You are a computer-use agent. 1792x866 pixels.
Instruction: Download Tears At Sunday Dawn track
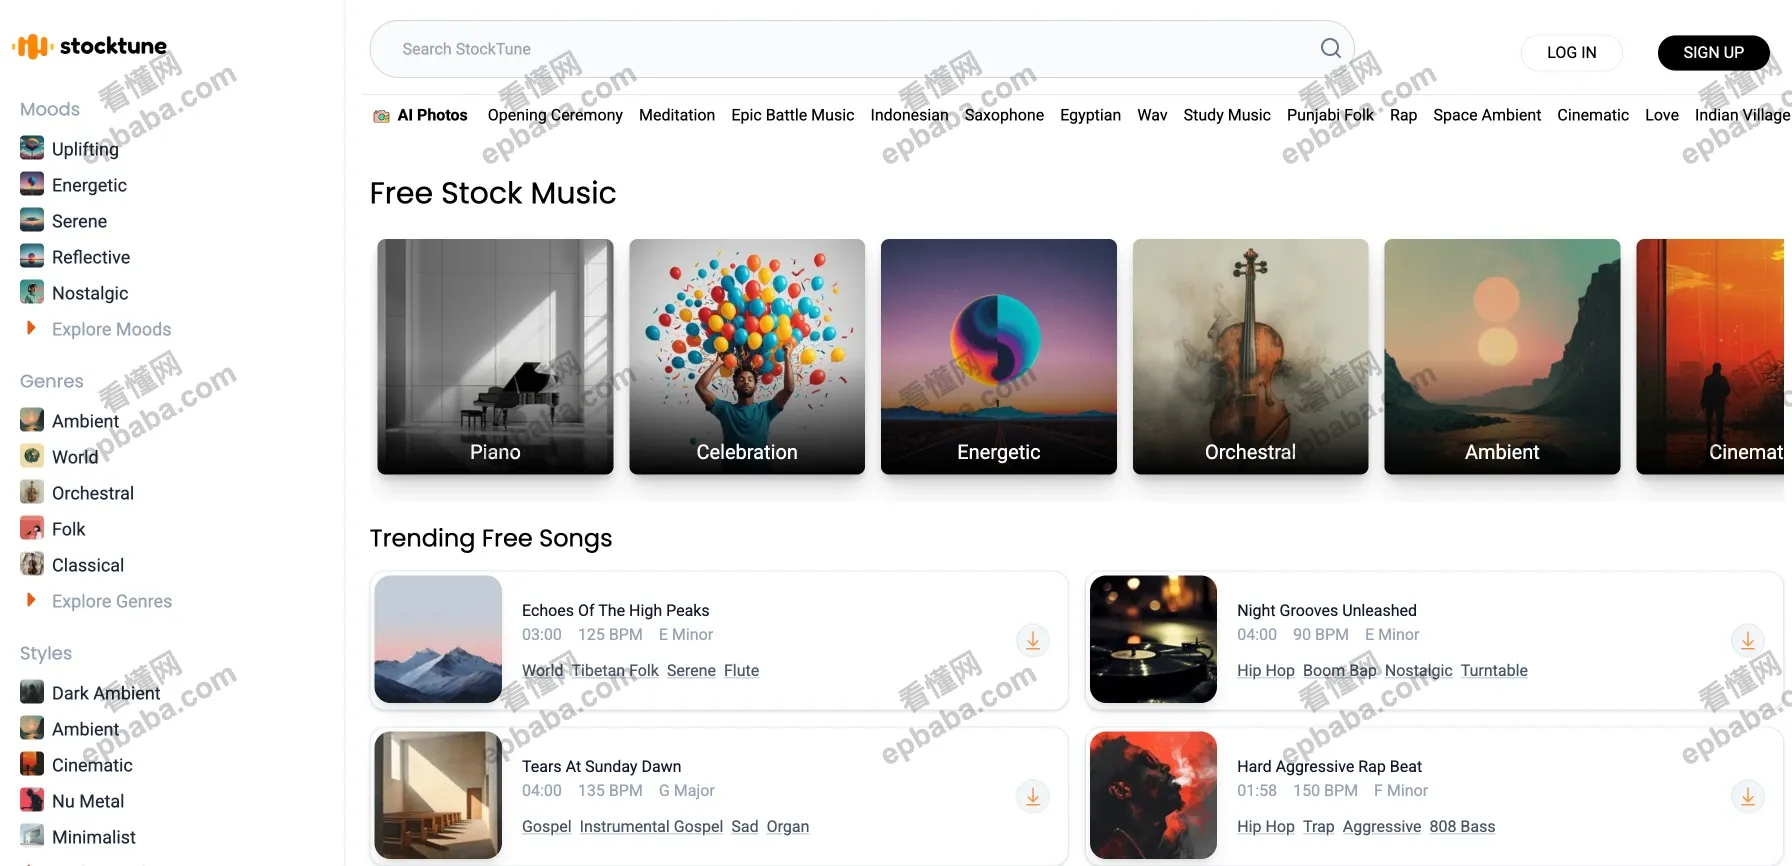point(1033,796)
